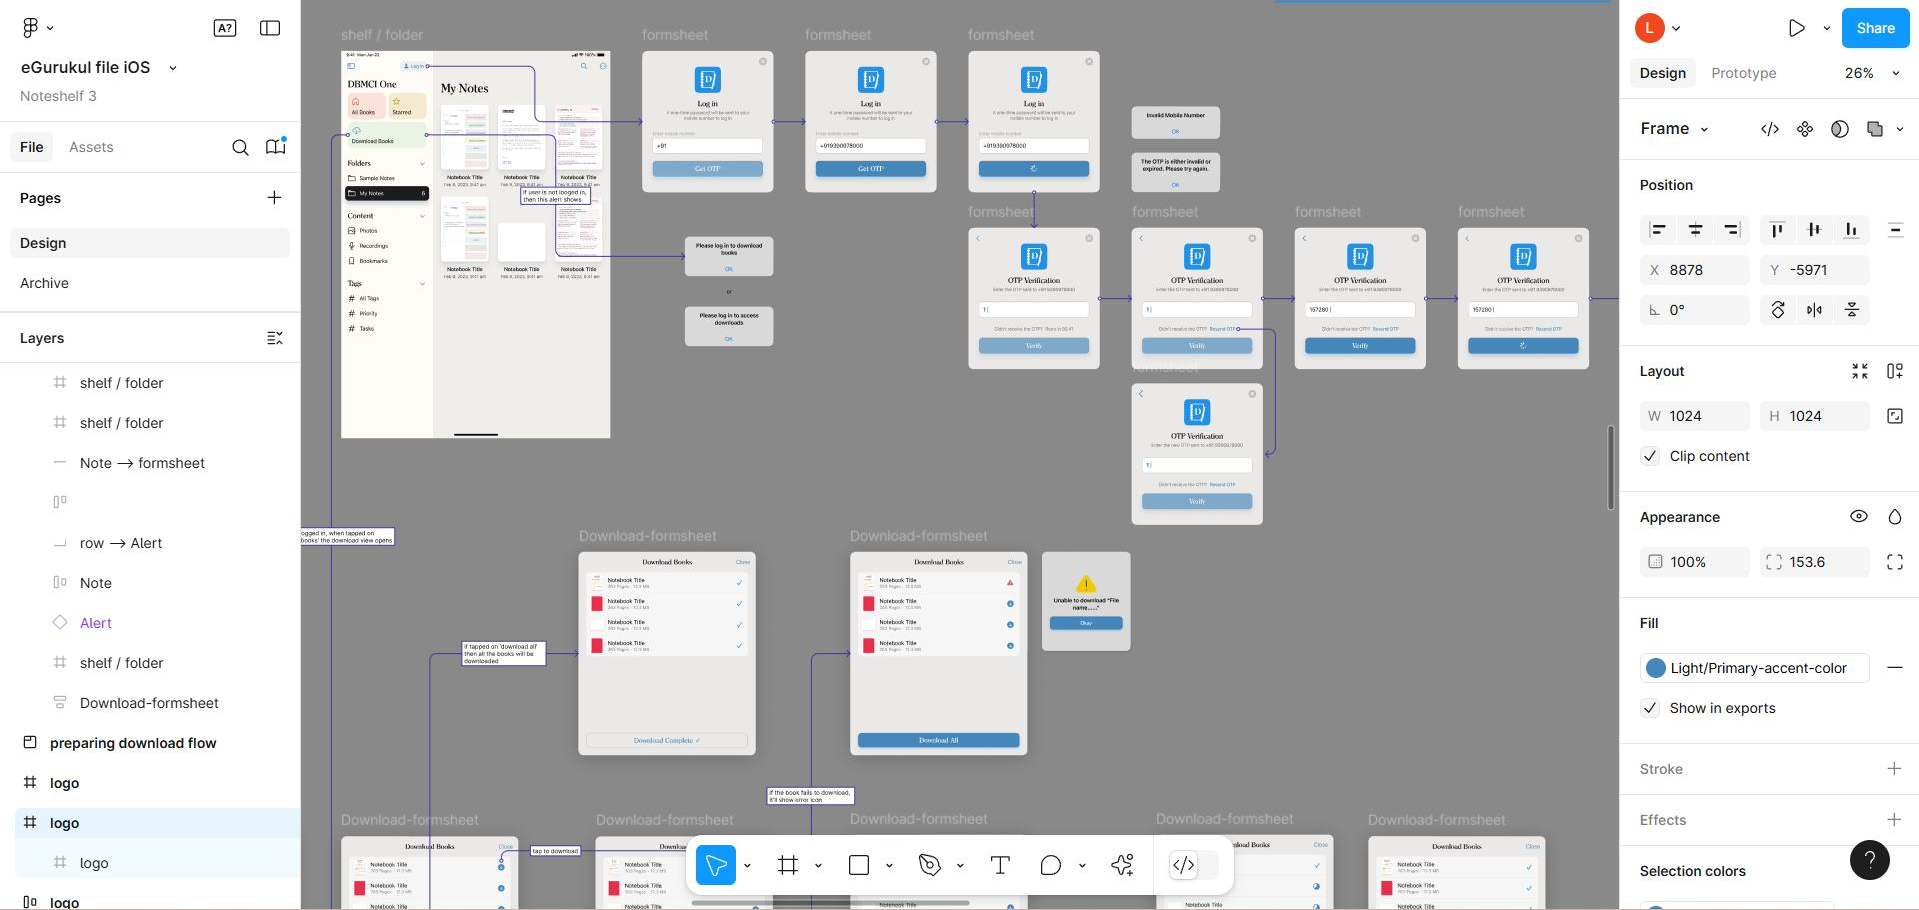The image size is (1919, 910).
Task: Open user avatar L dropdown arrow
Action: pyautogui.click(x=1677, y=28)
